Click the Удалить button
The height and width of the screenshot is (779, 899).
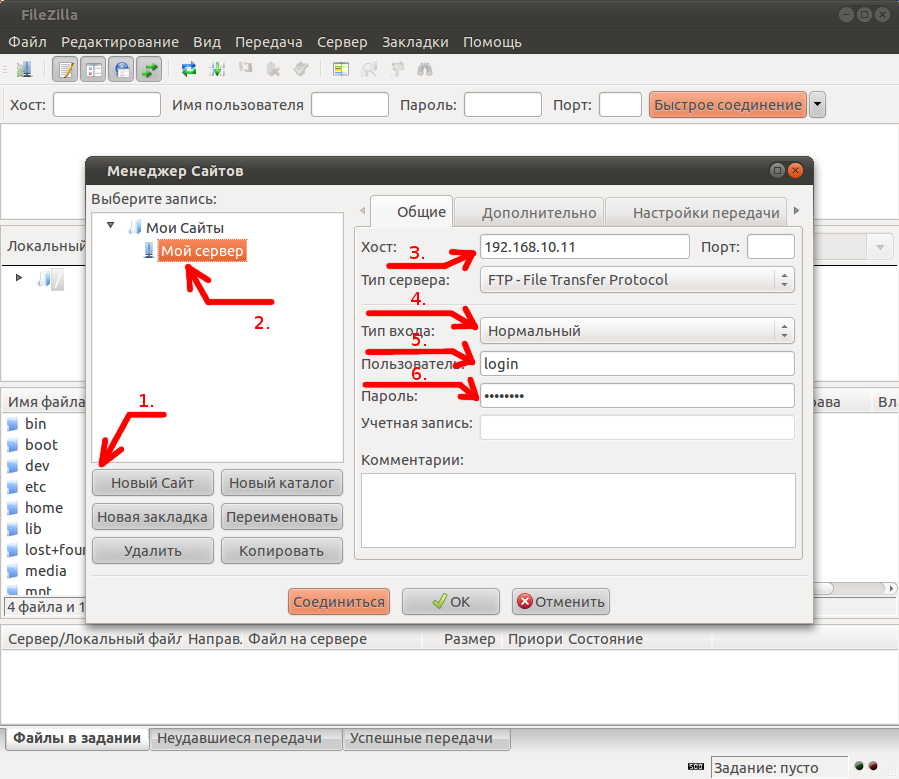point(153,550)
